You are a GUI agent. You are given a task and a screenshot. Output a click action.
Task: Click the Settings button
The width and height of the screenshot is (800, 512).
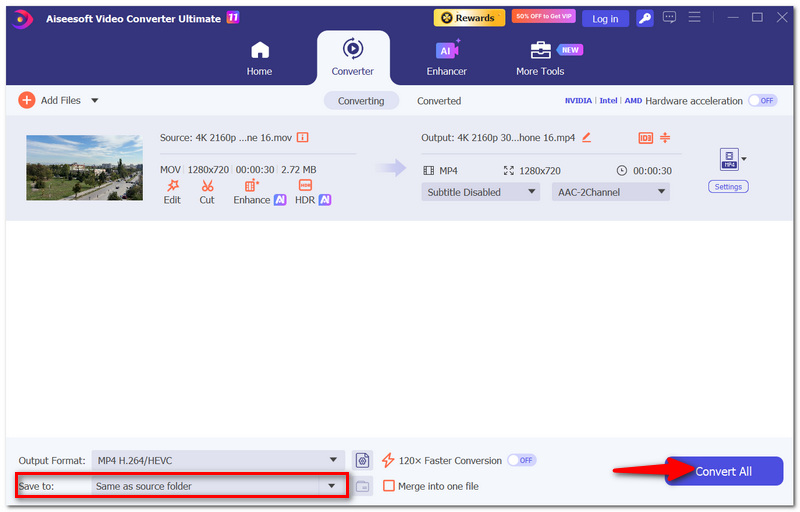click(x=728, y=187)
